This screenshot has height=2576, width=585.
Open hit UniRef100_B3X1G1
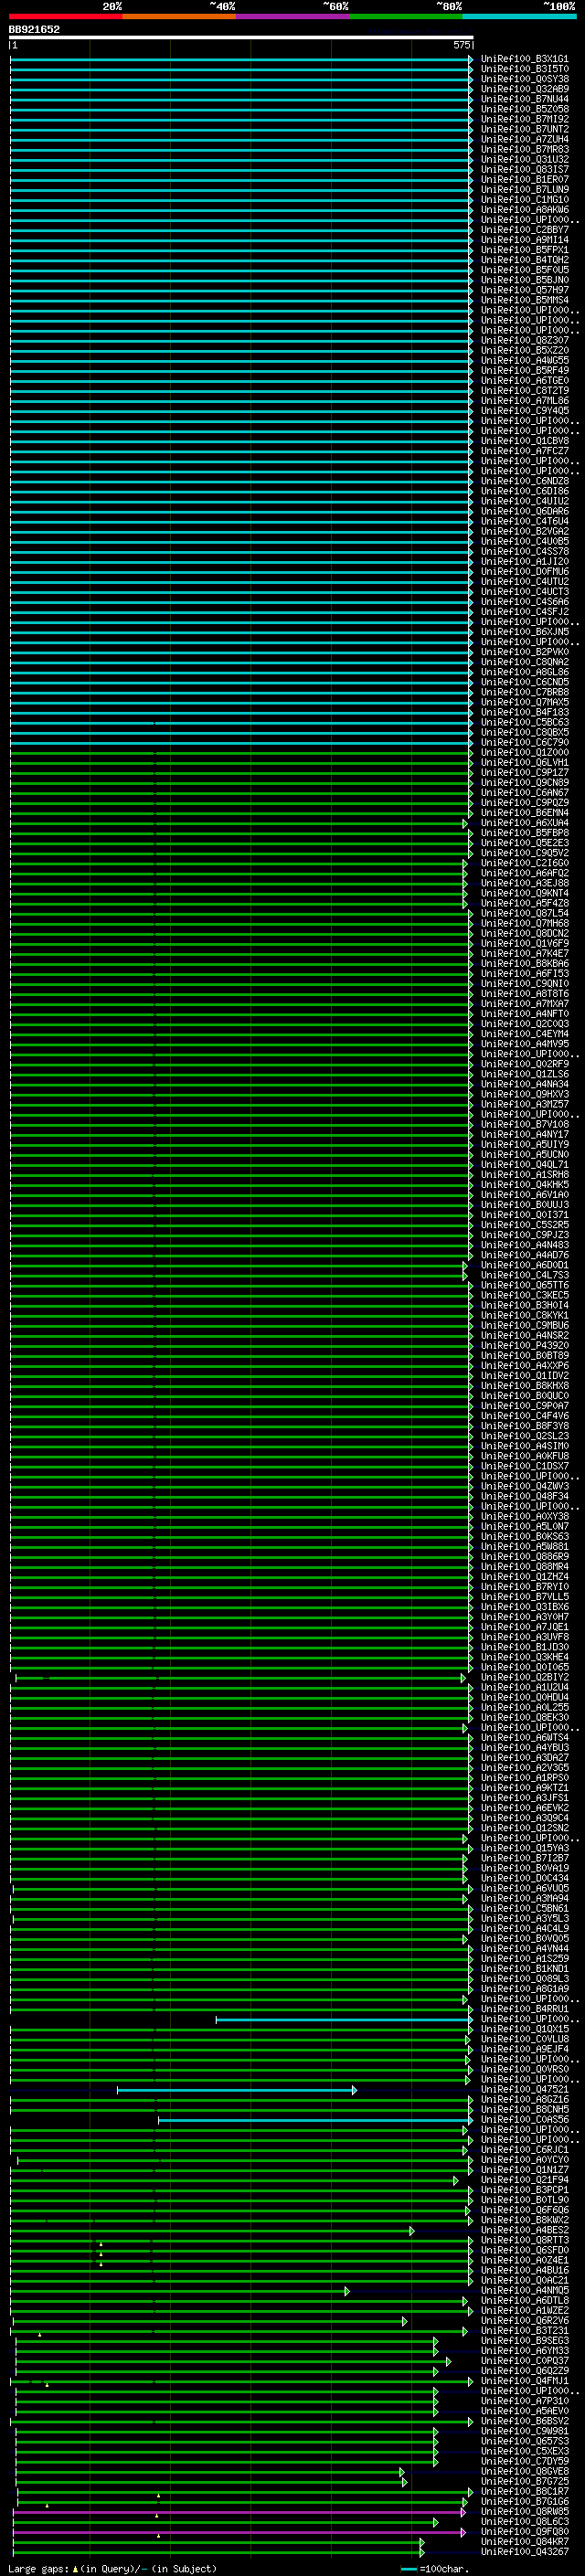pyautogui.click(x=525, y=59)
